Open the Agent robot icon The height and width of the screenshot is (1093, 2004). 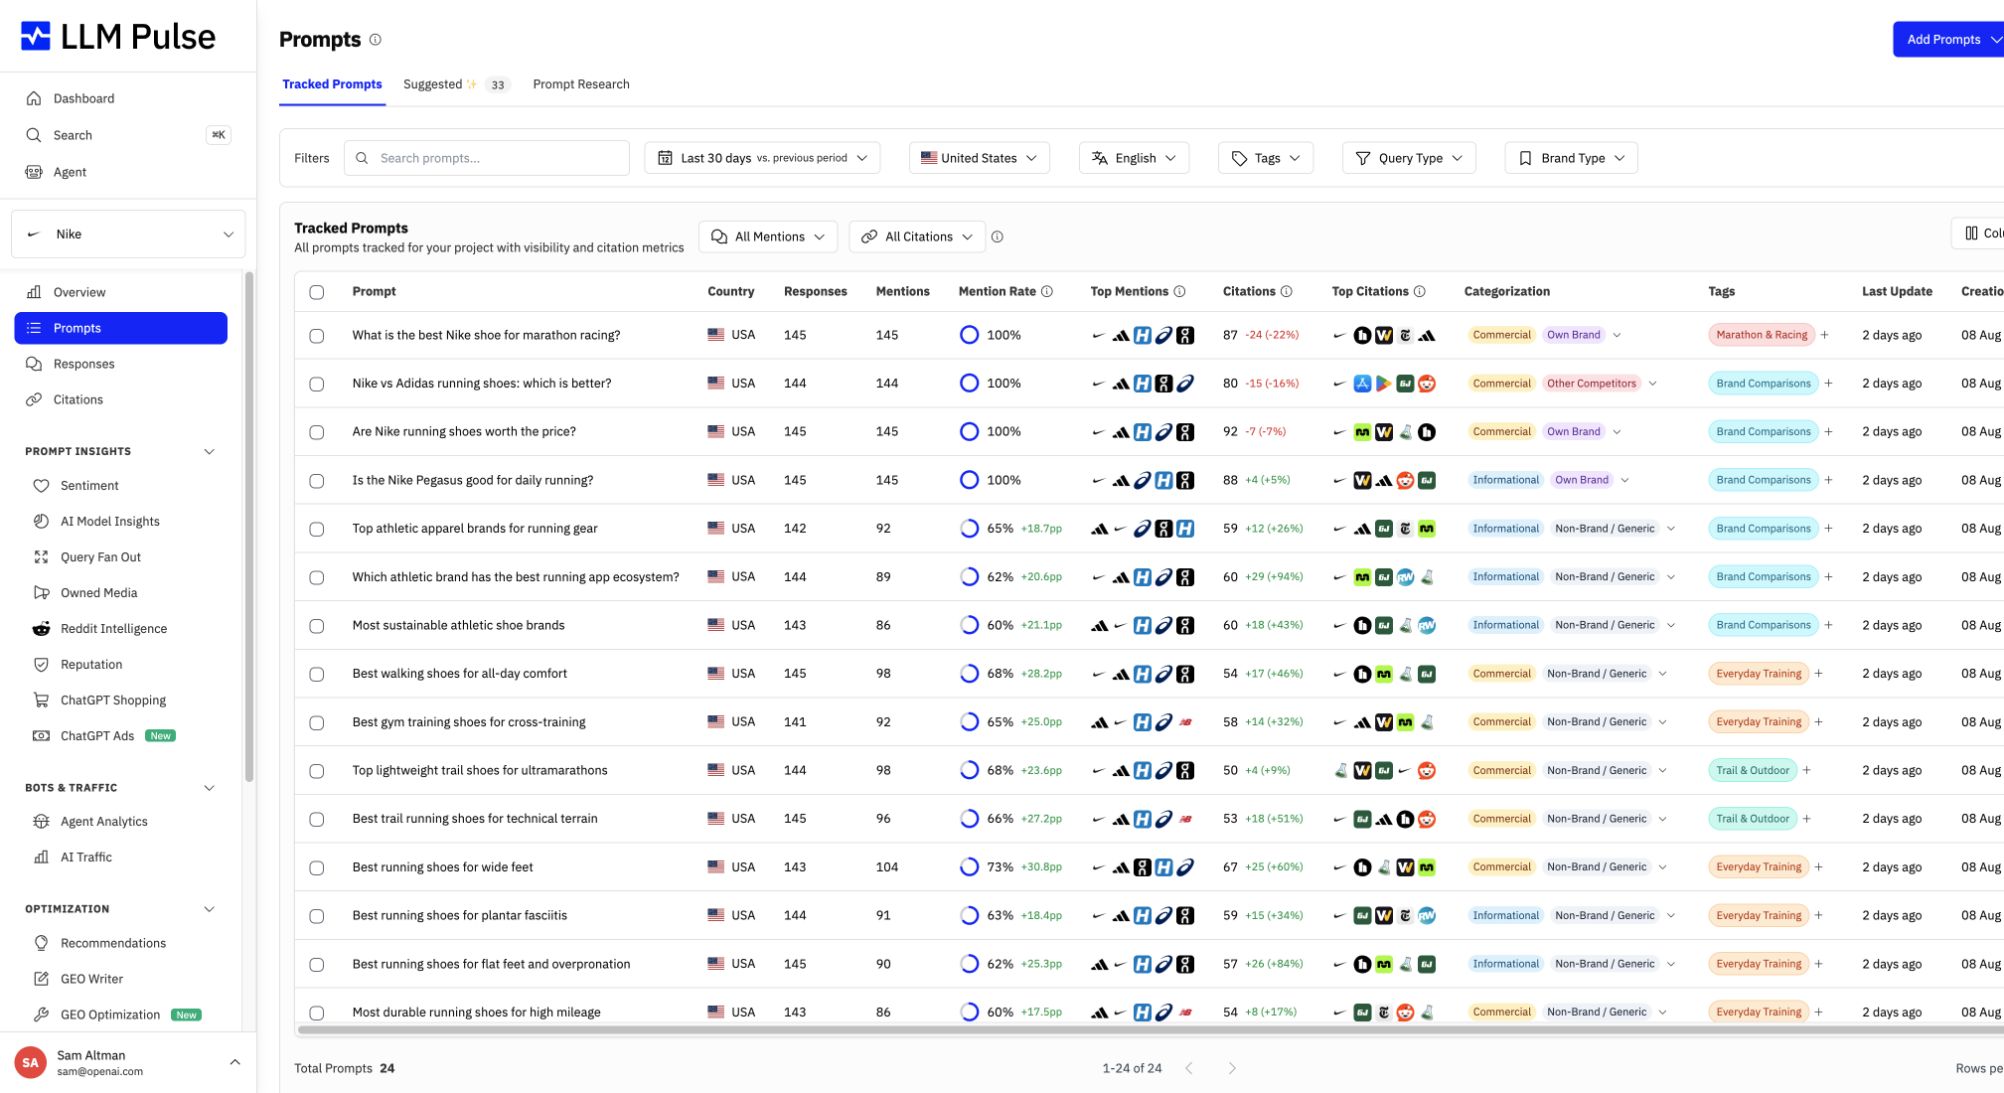(x=34, y=172)
